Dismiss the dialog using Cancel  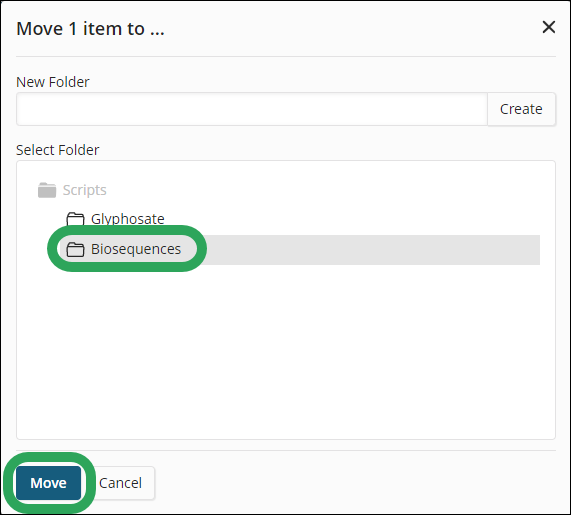pyautogui.click(x=120, y=483)
